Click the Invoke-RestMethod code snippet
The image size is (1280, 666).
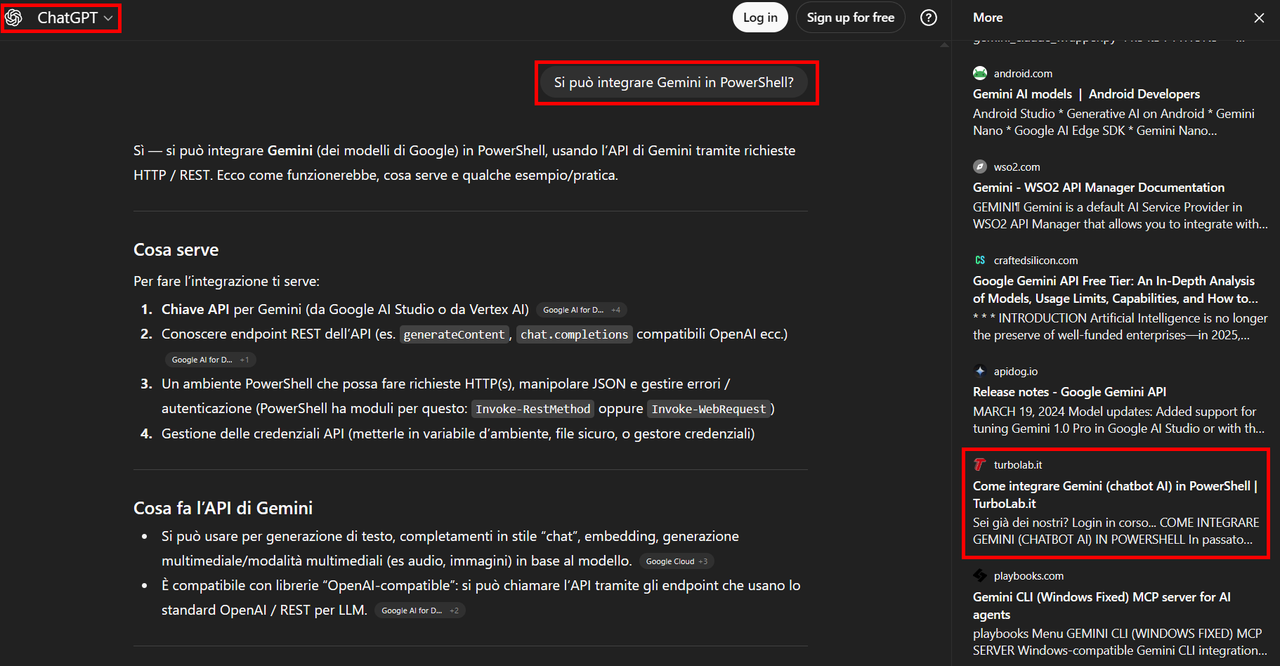pyautogui.click(x=533, y=409)
